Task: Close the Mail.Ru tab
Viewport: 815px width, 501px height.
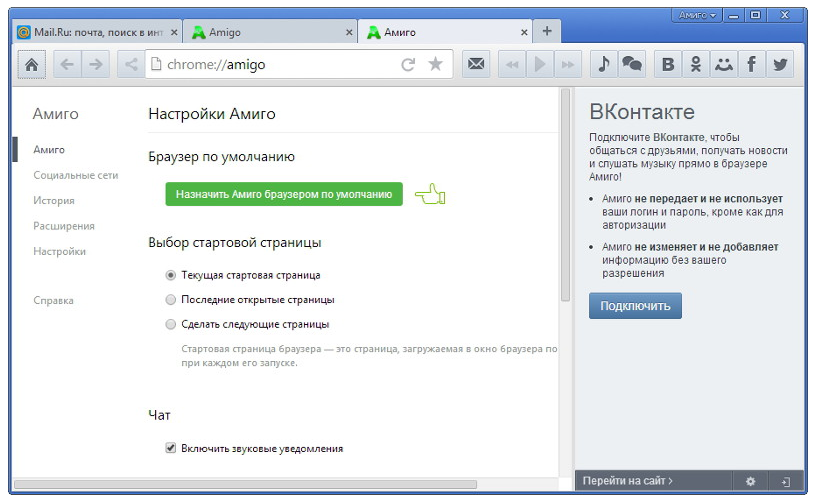Action: [x=174, y=32]
